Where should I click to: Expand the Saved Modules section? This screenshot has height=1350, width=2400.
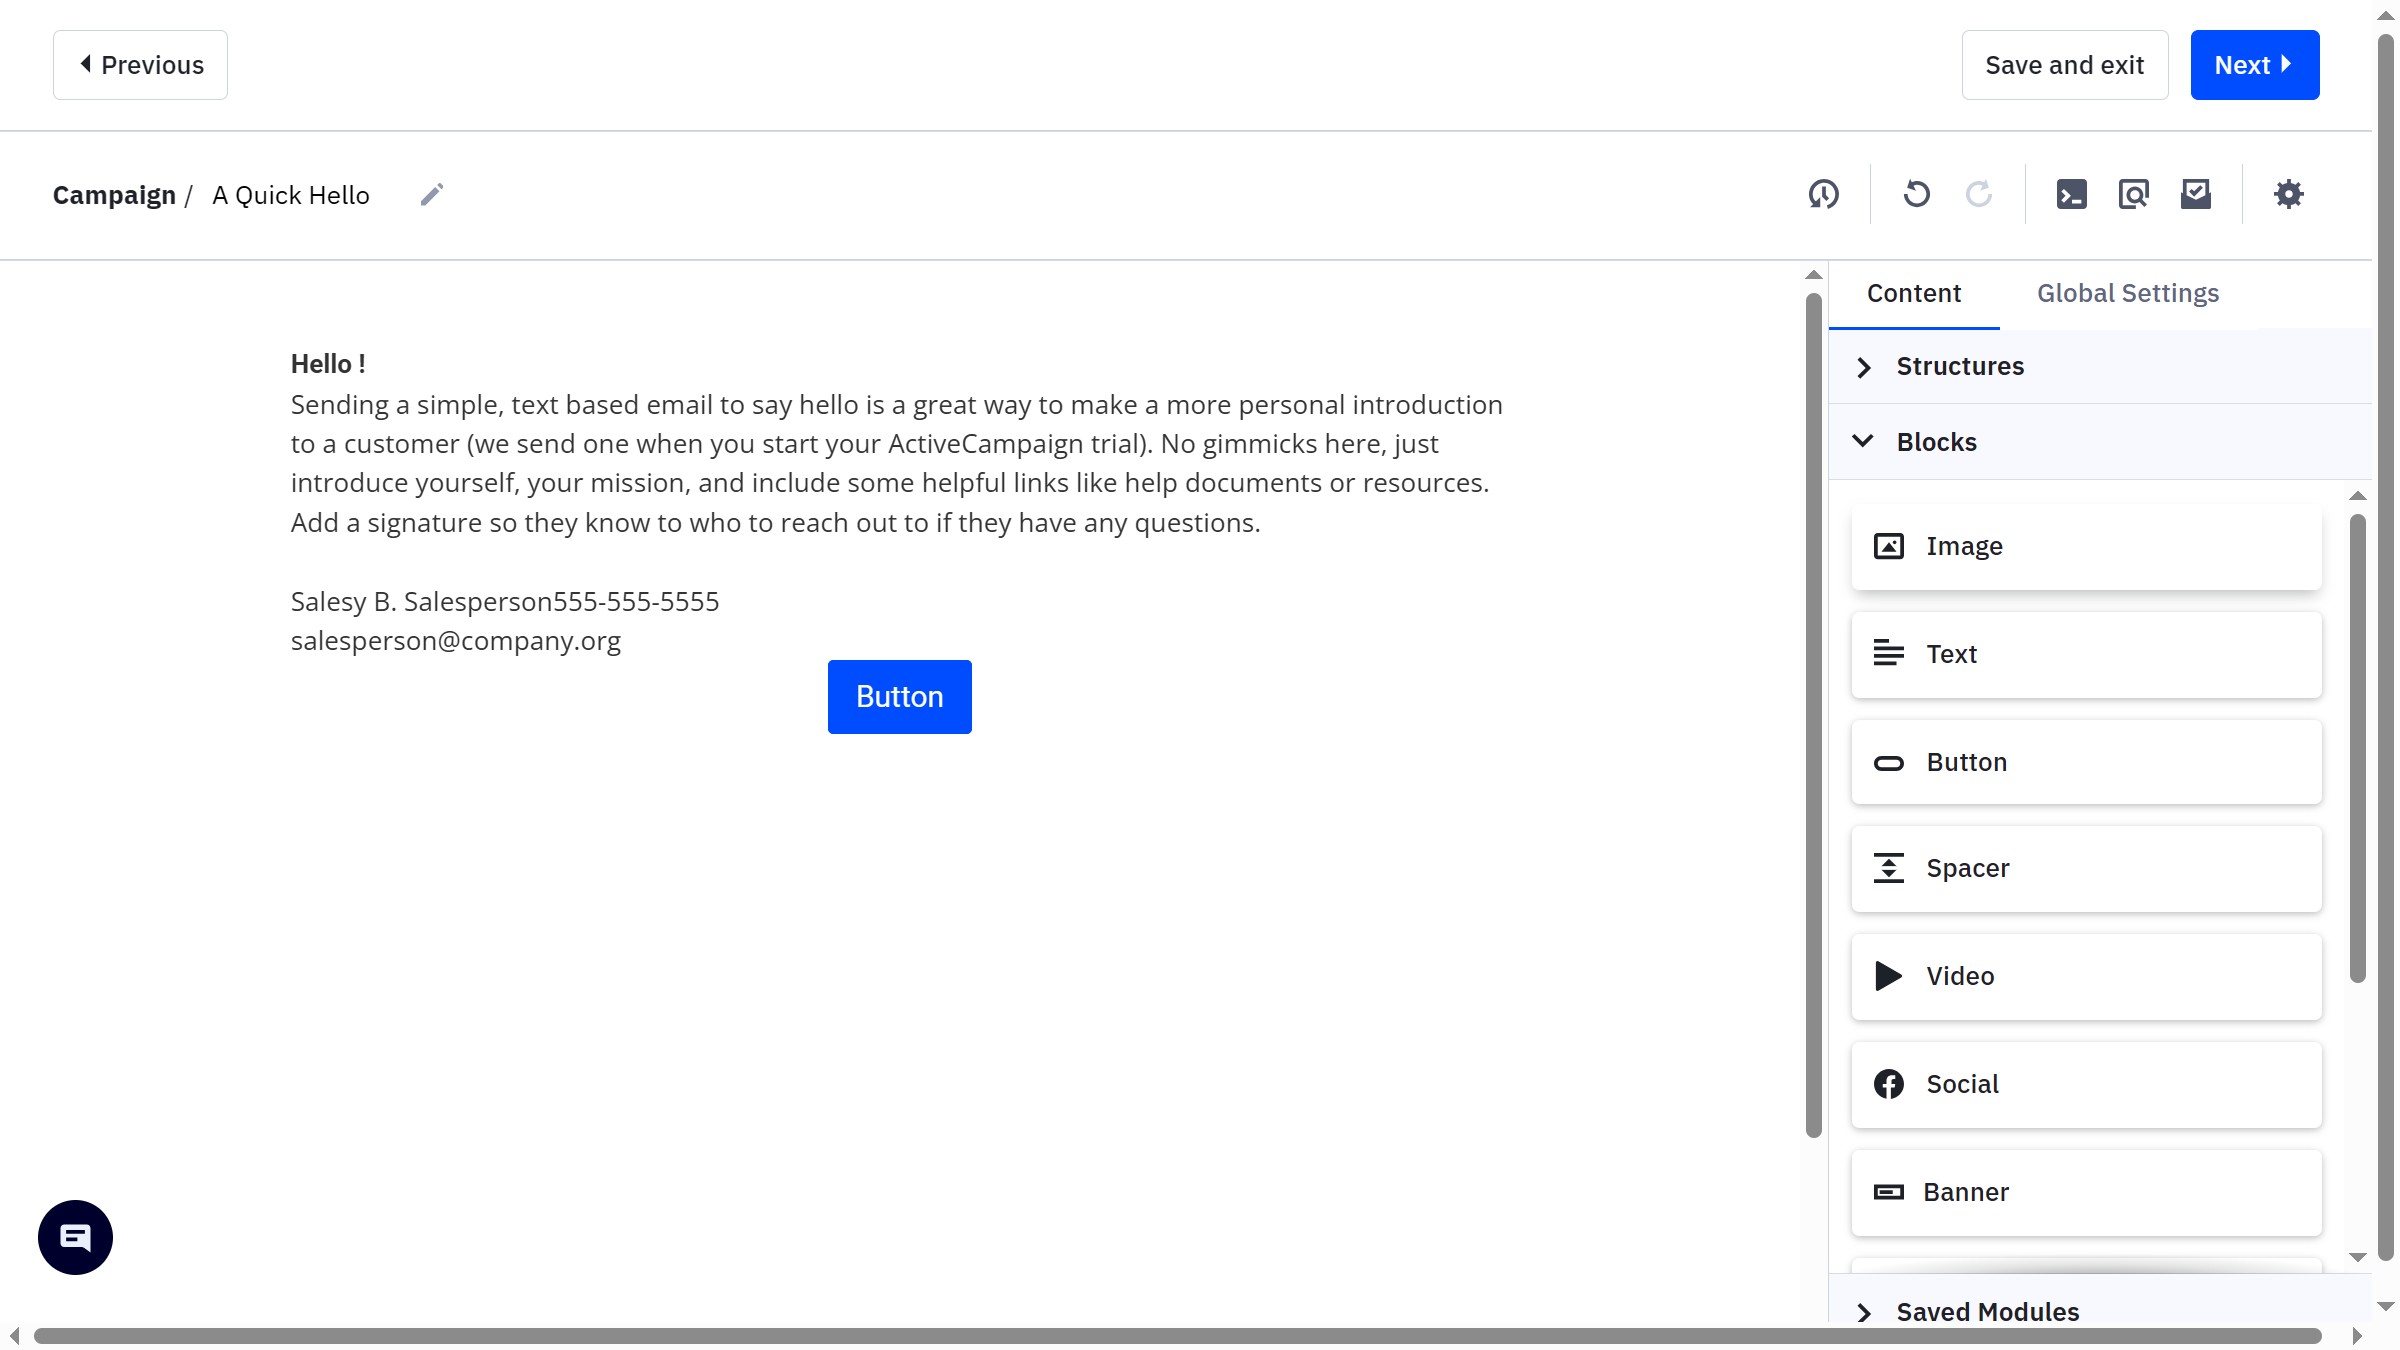[1987, 1311]
